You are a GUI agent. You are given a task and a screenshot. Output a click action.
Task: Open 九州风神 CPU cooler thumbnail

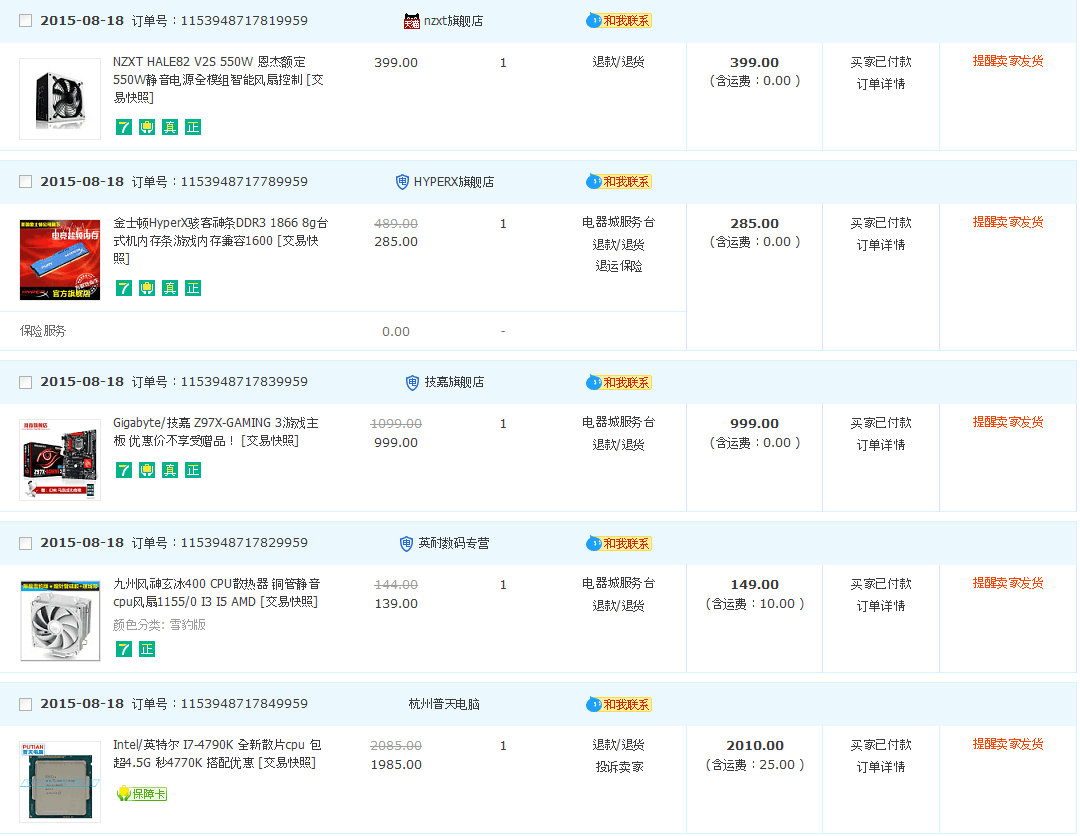point(60,621)
